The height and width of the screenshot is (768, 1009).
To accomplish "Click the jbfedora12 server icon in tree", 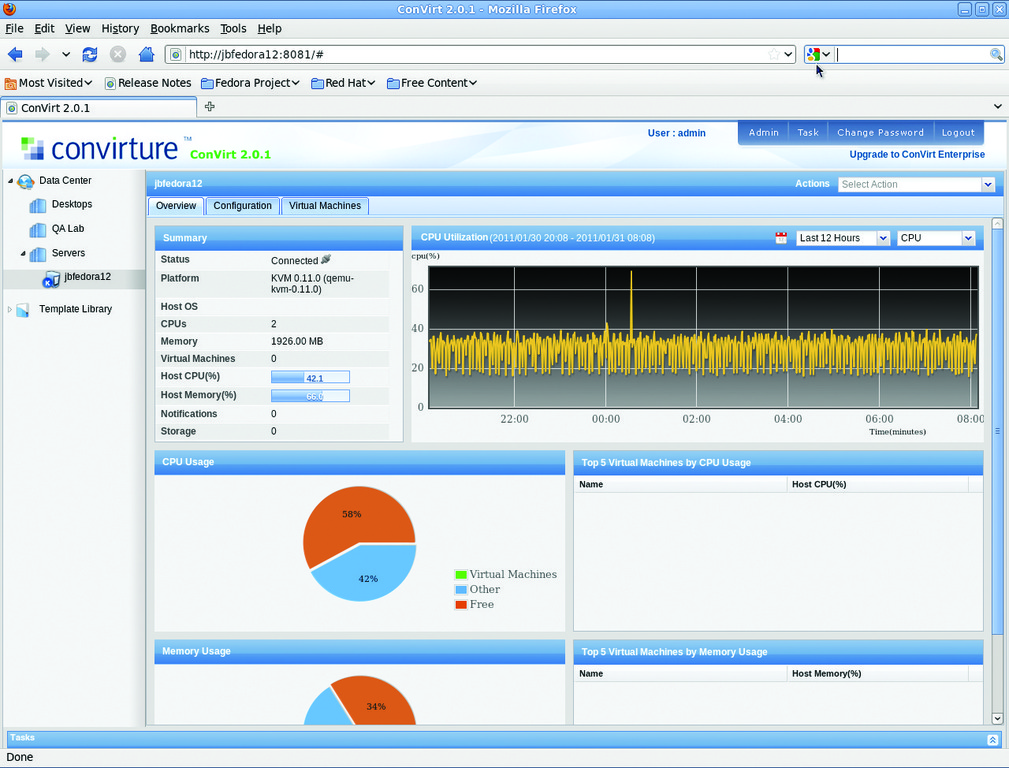I will (51, 279).
